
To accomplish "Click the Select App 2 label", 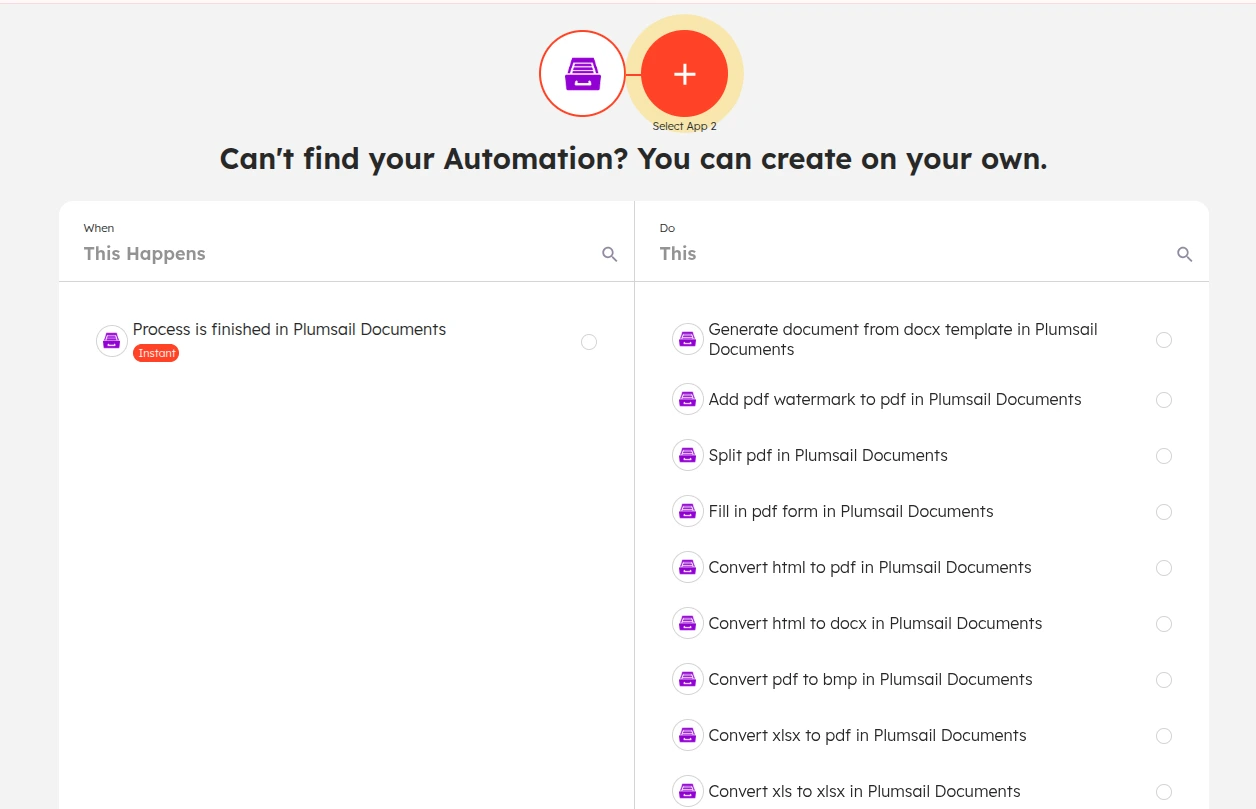I will click(685, 127).
